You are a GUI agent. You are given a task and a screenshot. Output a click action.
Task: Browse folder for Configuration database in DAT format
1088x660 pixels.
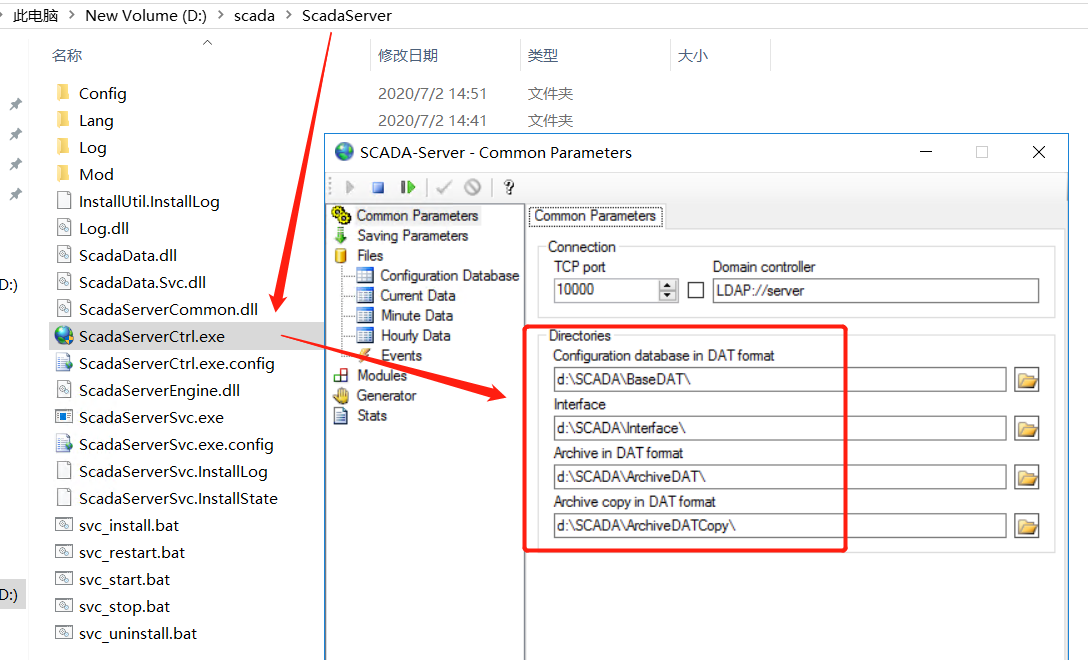[1026, 380]
